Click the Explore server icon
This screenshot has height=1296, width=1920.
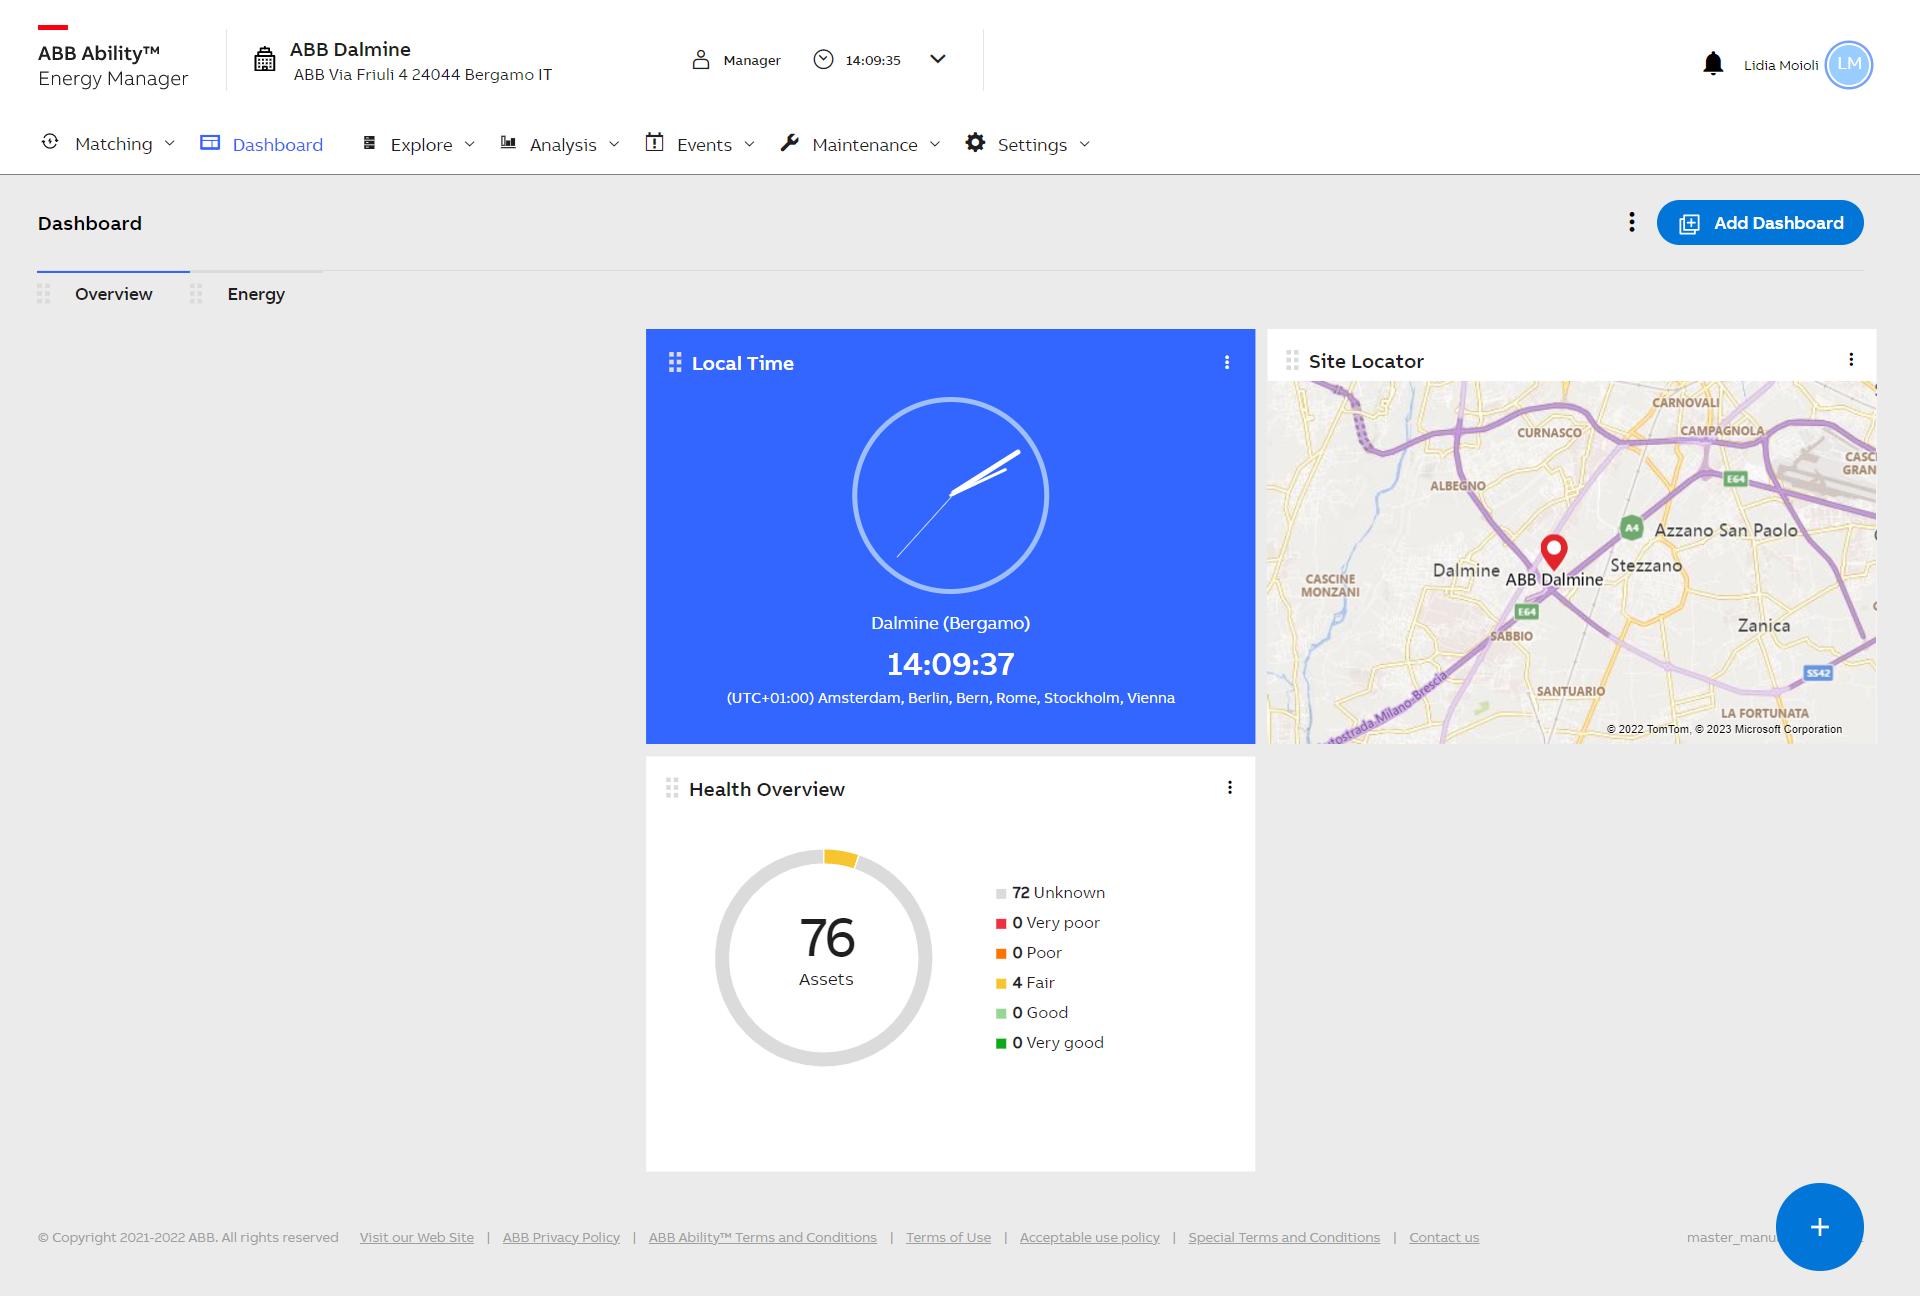[x=369, y=143]
